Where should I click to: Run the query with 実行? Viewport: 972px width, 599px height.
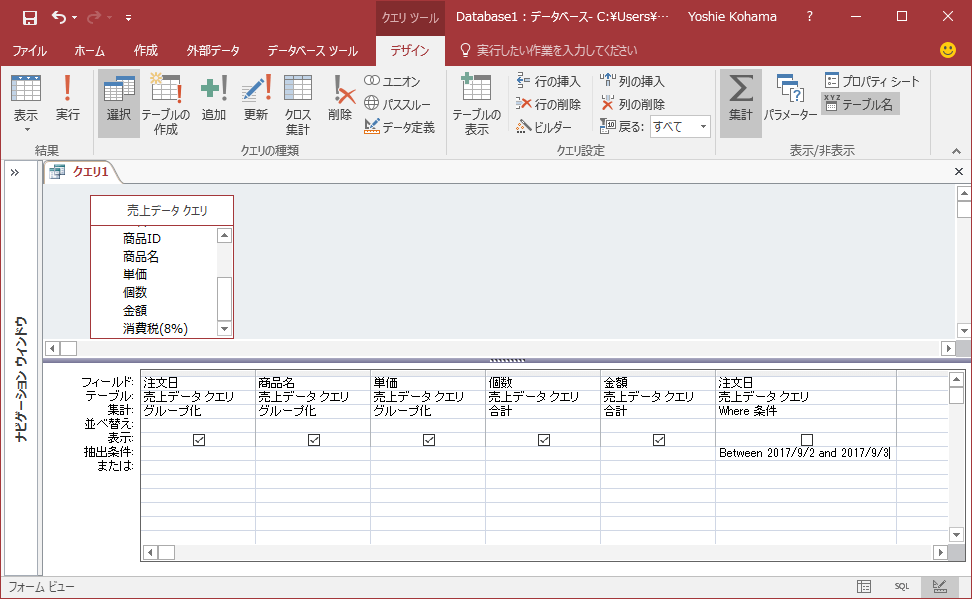[x=68, y=98]
